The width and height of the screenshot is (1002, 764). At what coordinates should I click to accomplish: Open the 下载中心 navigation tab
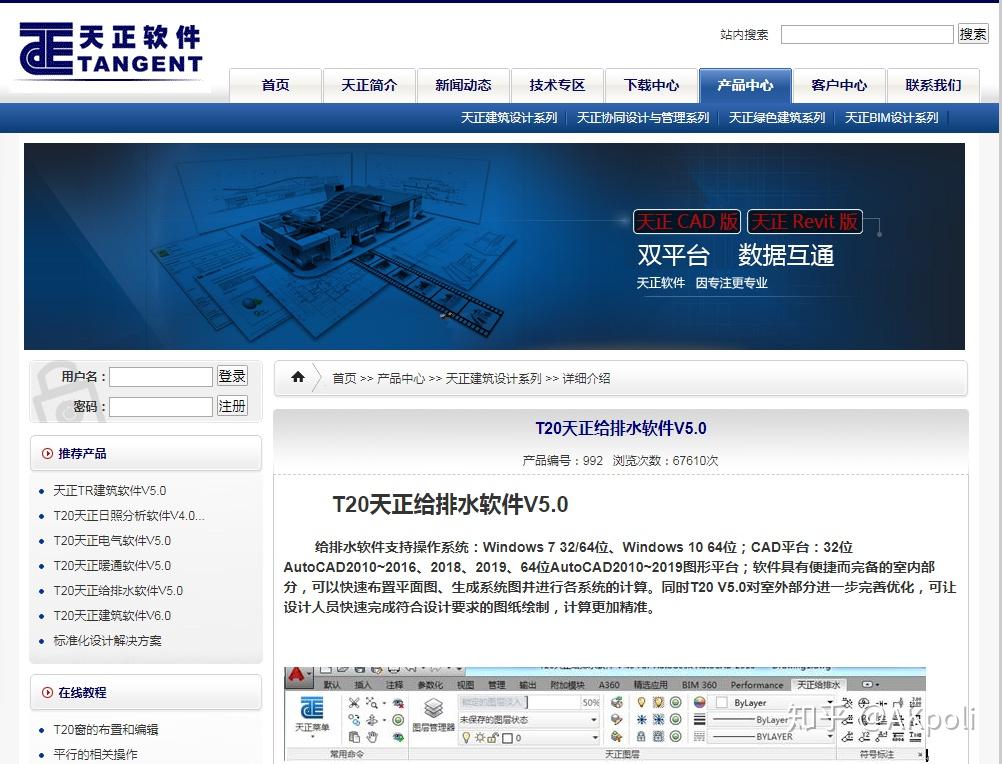651,85
